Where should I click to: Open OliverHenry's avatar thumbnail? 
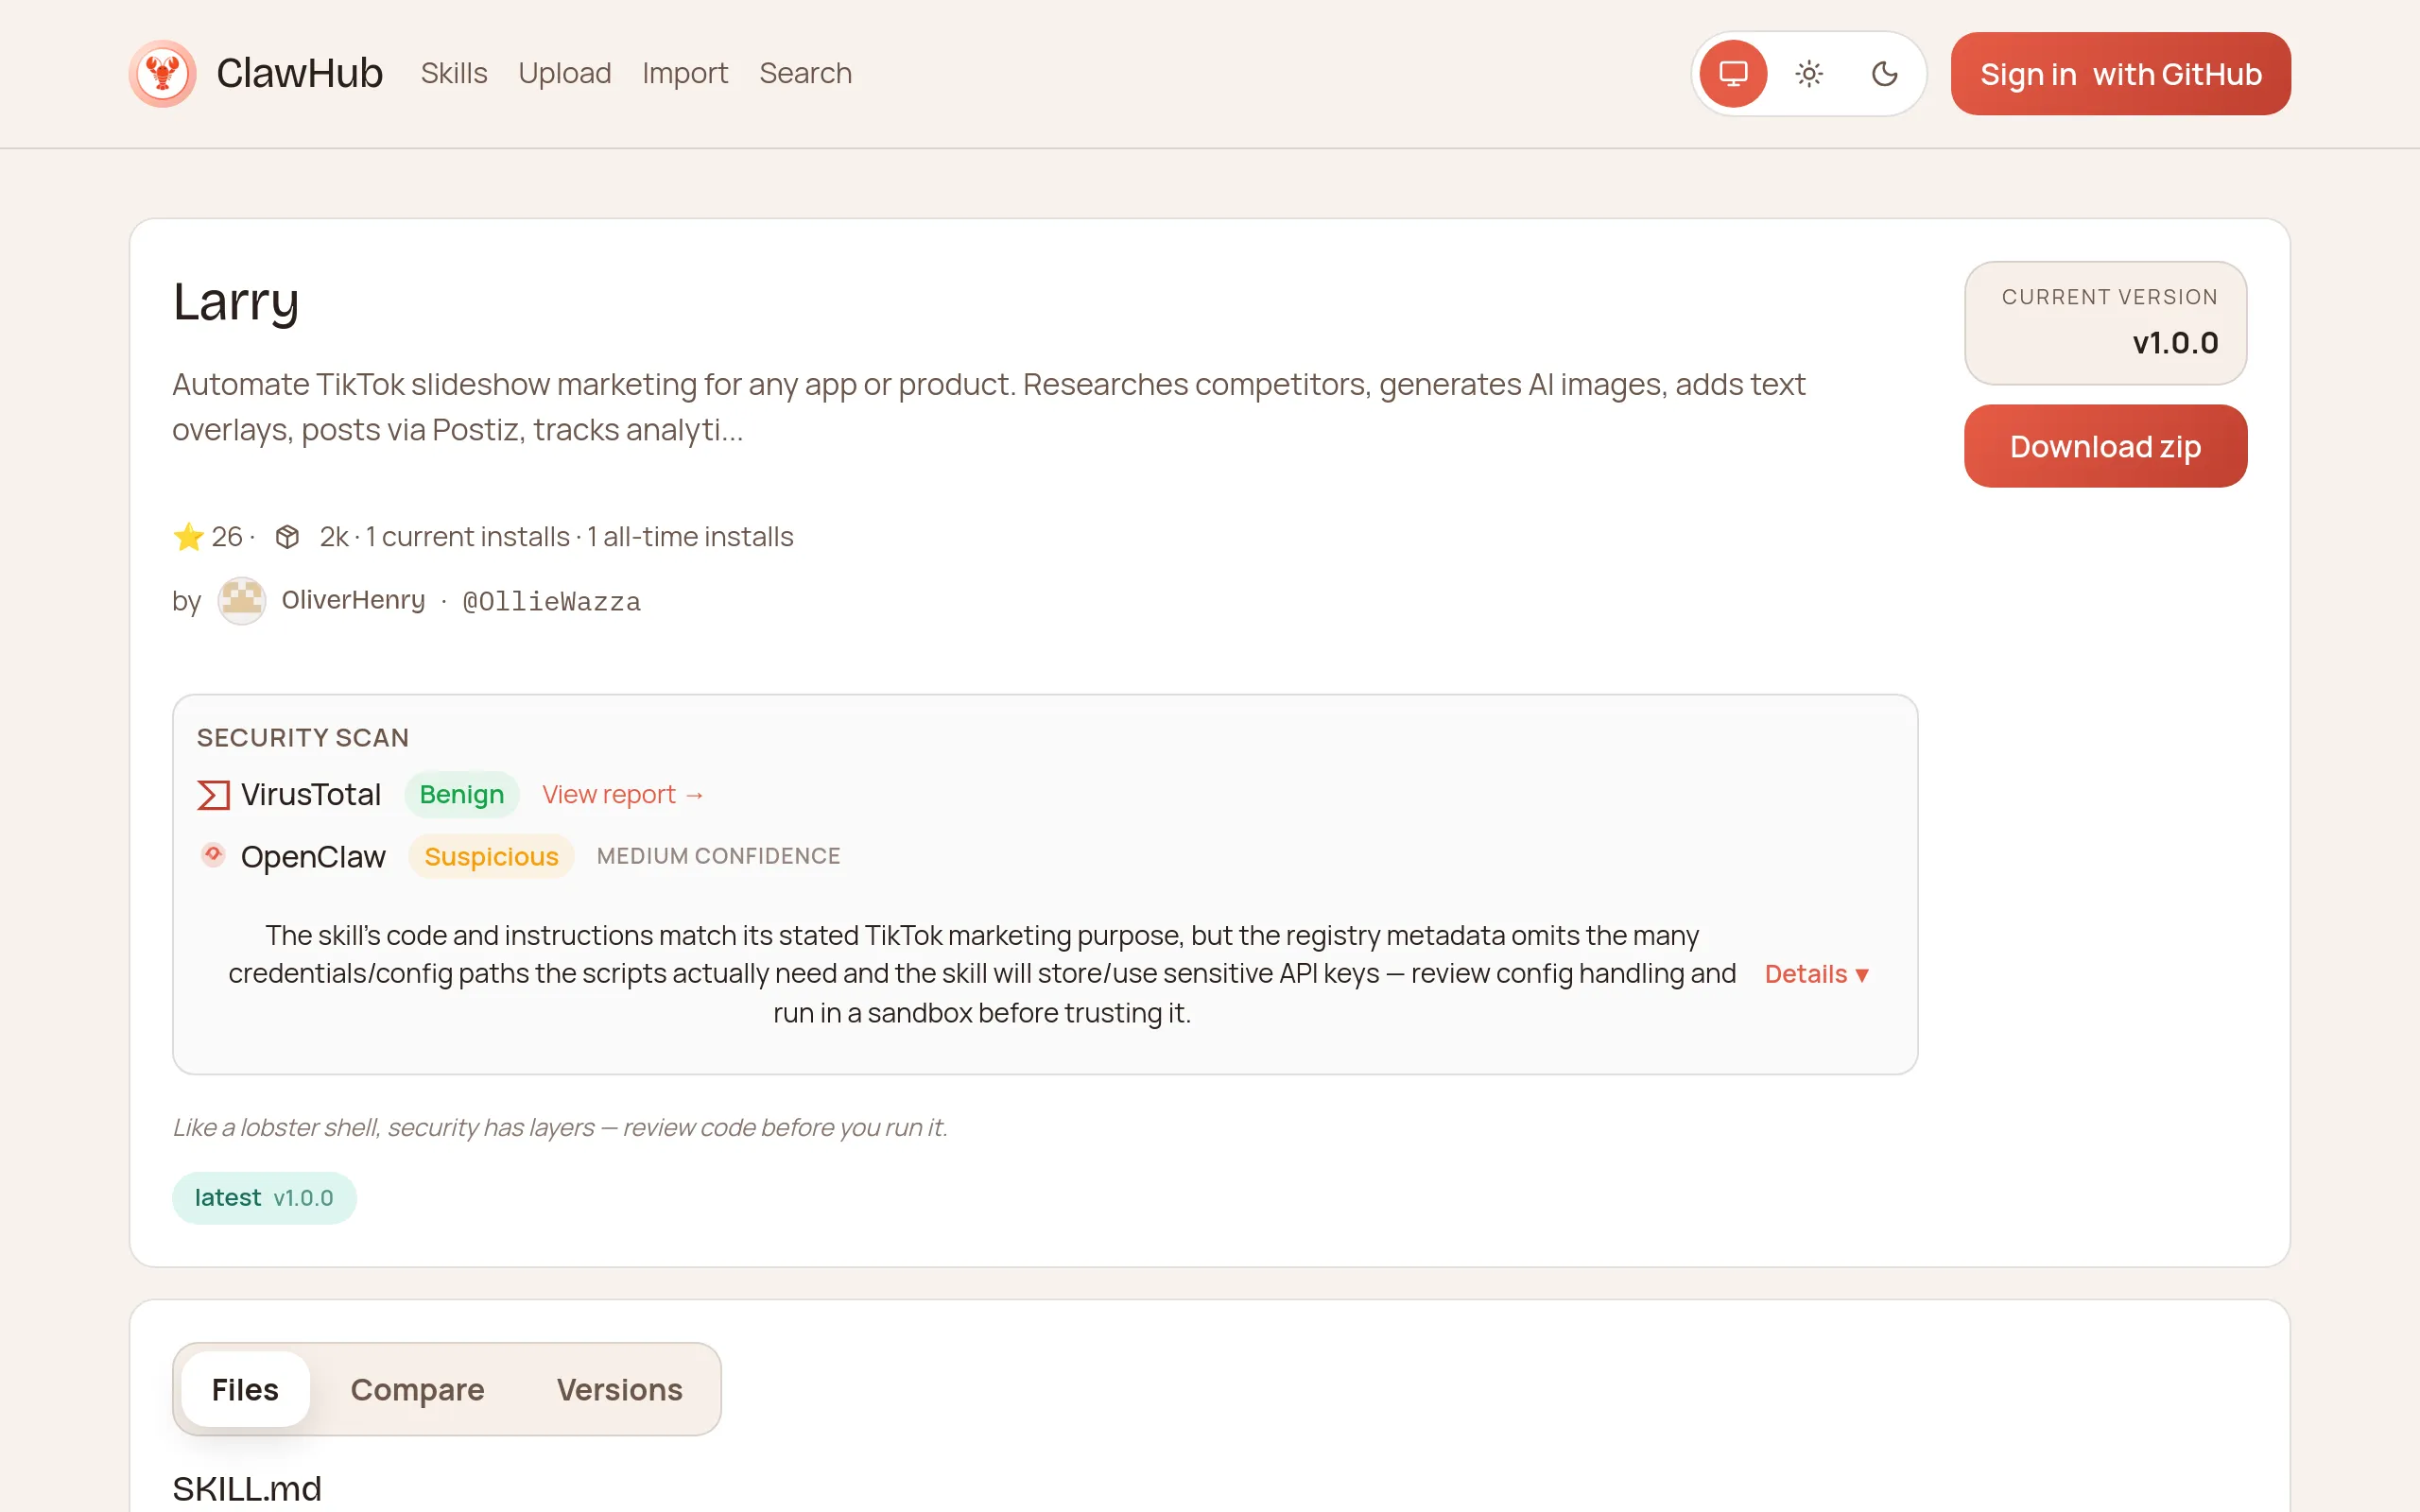(241, 600)
